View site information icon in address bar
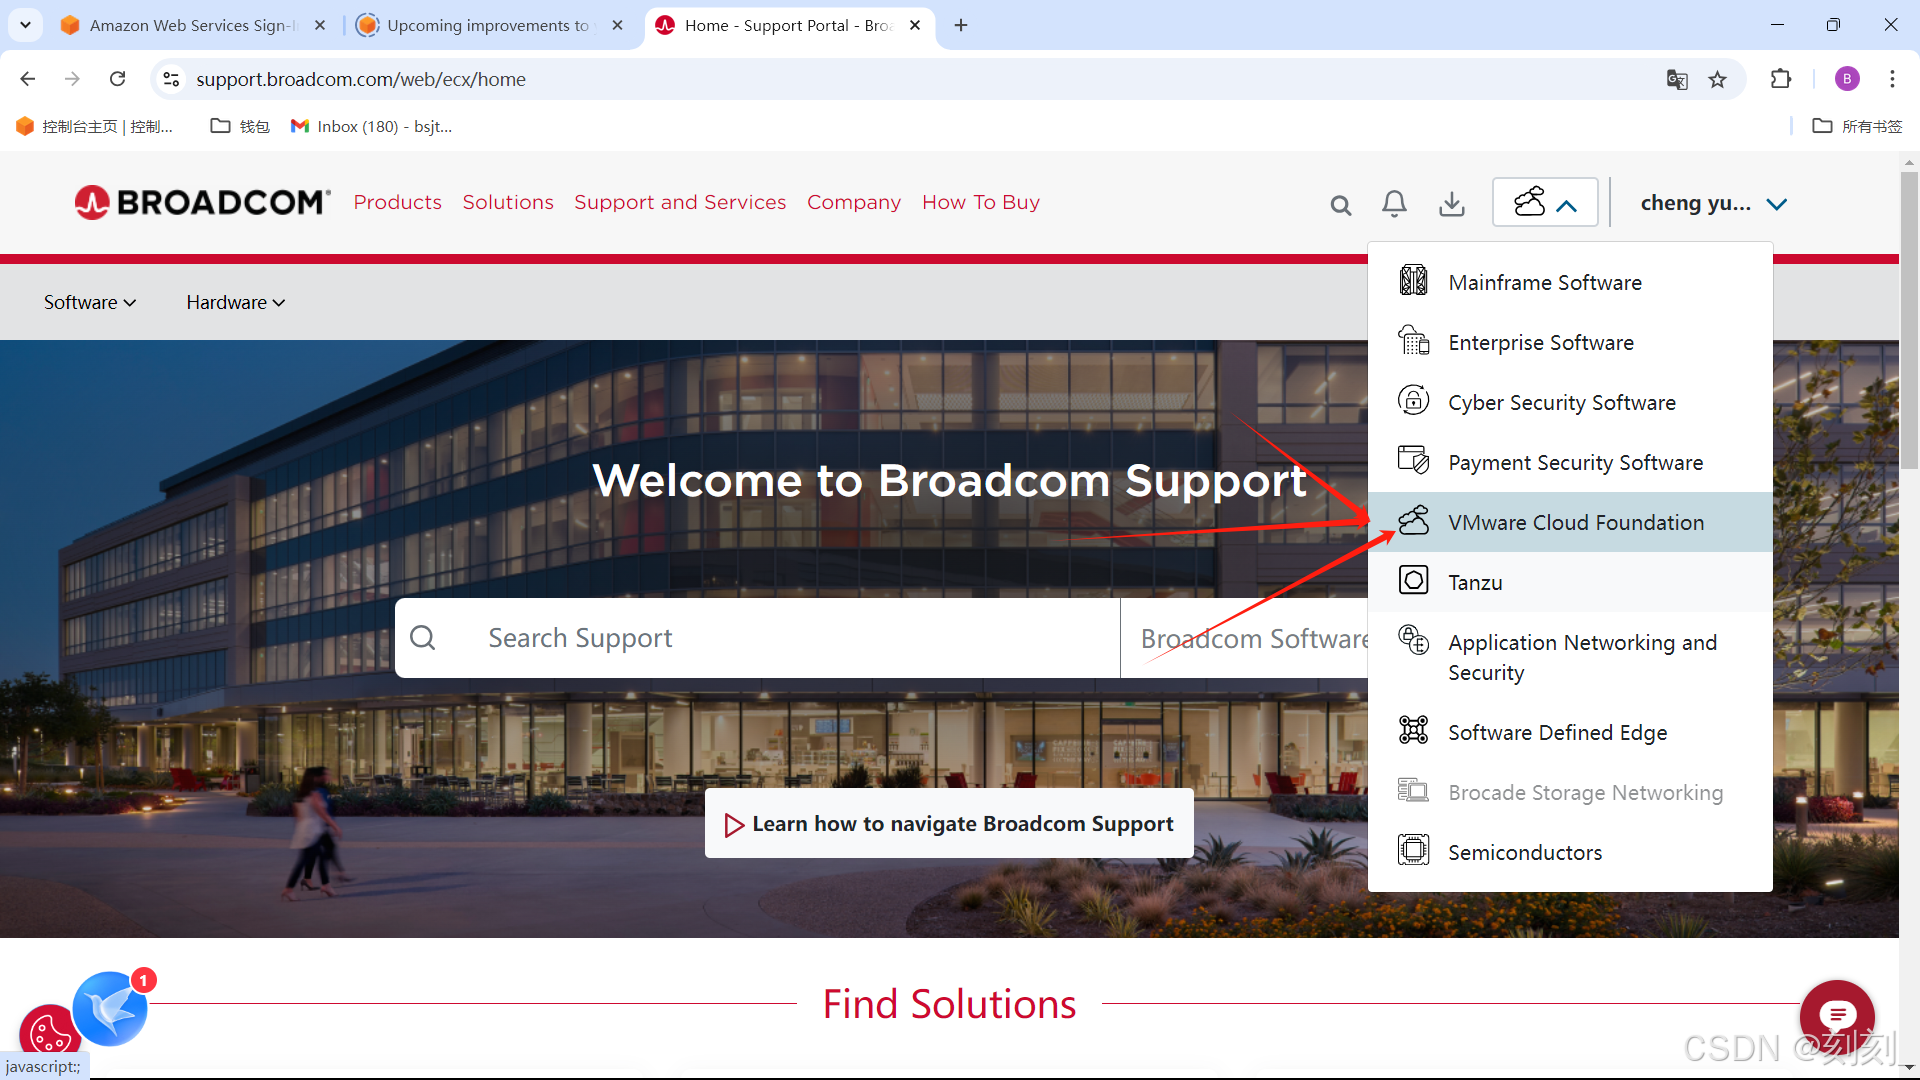Screen dimensions: 1920x1080 (x=171, y=79)
